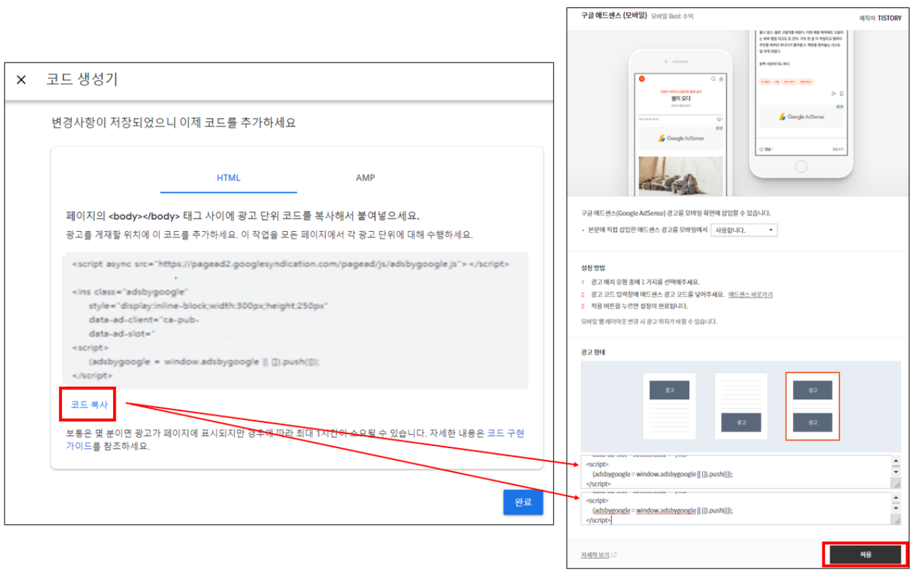Click the cat photo in left phone preview
The width and height of the screenshot is (914, 573).
(681, 176)
